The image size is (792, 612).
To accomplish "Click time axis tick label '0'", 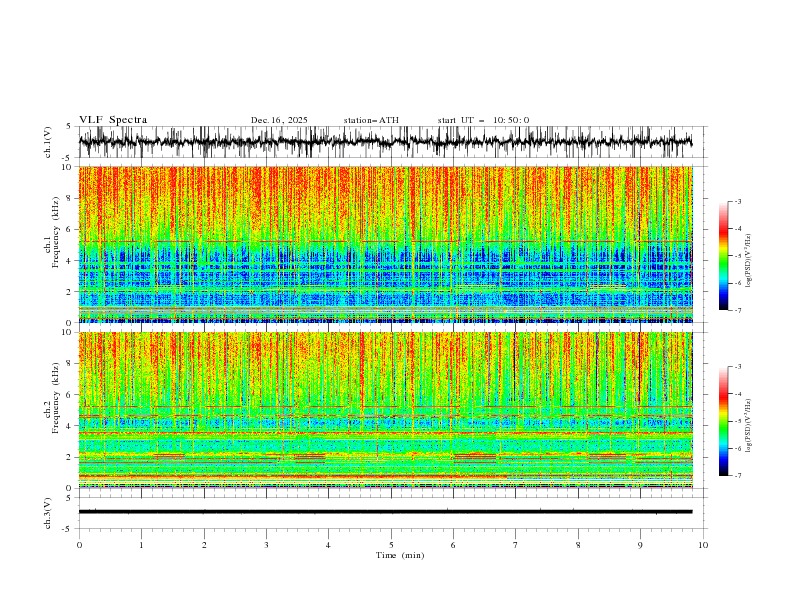I will [79, 545].
